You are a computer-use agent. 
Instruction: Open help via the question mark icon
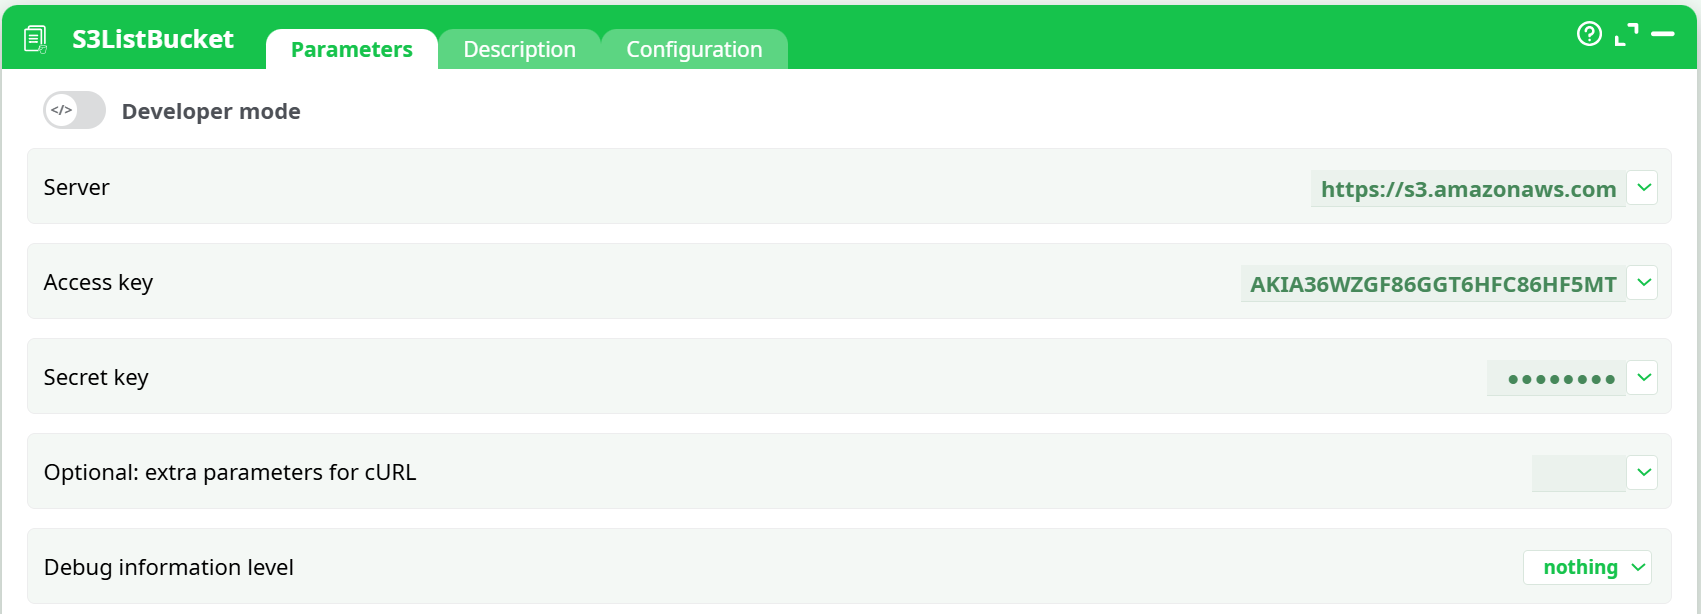tap(1589, 34)
